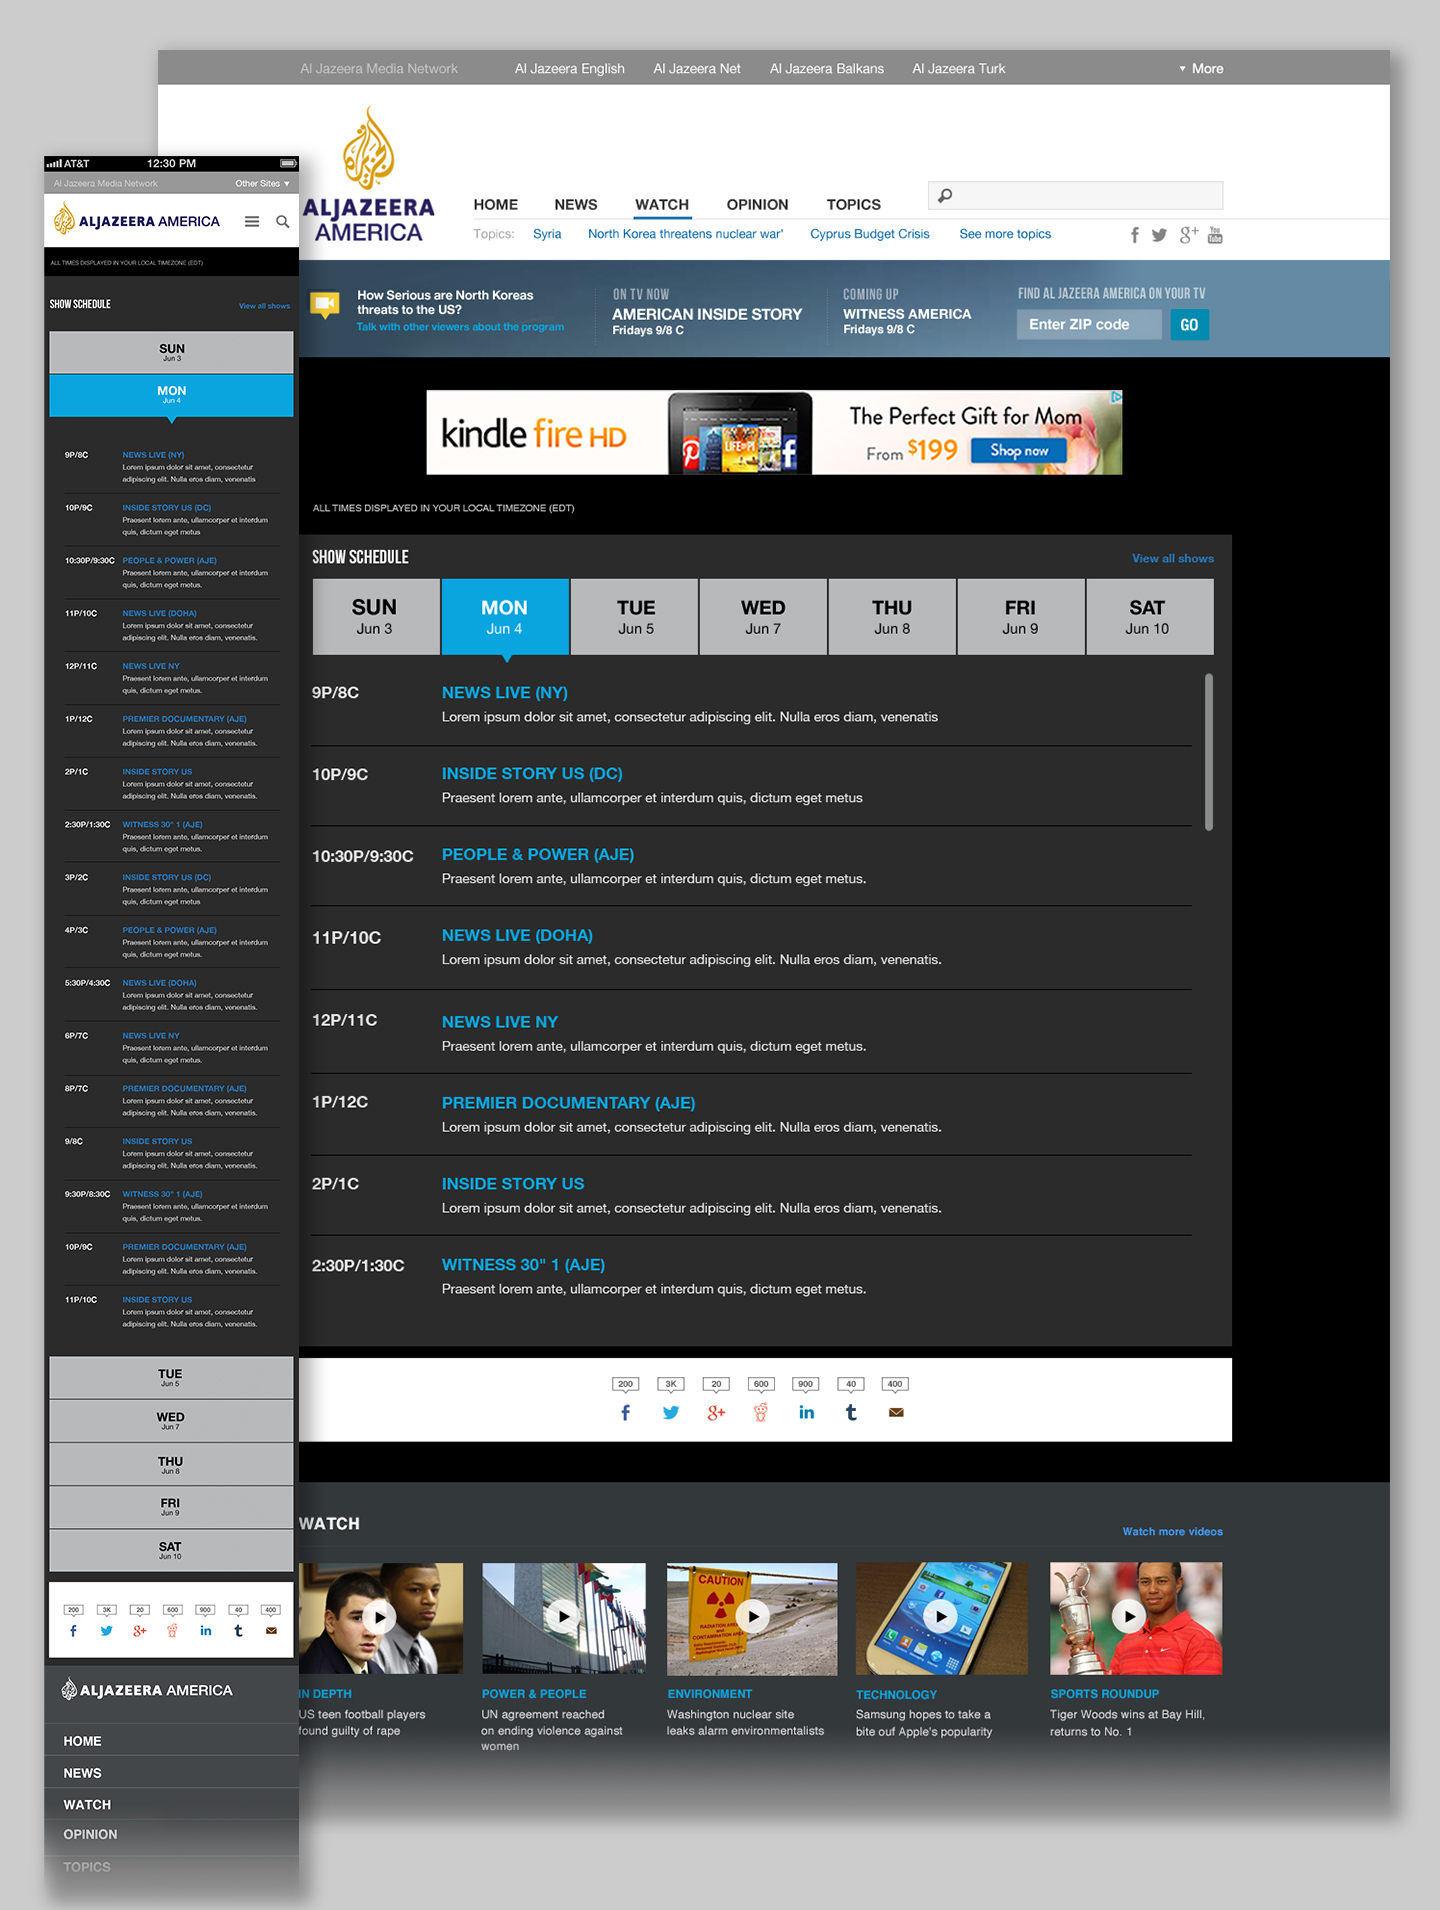Open Watch more videos link
This screenshot has width=1440, height=1910.
pyautogui.click(x=1172, y=1532)
